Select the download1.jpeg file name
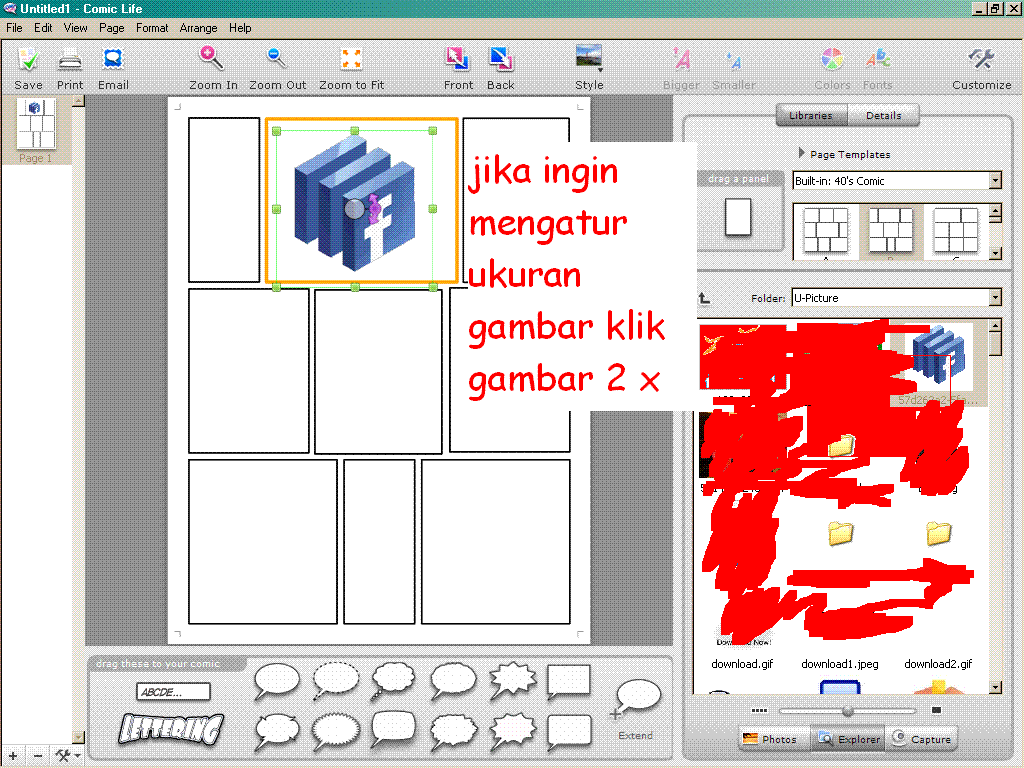The width and height of the screenshot is (1024, 768). pyautogui.click(x=840, y=664)
